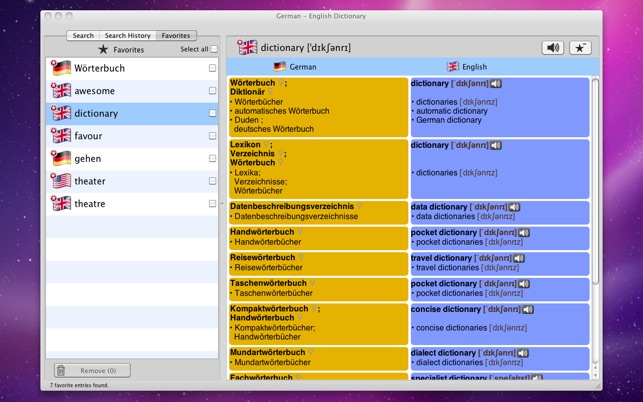Tick the checkbox for awesome
This screenshot has height=402, width=643.
point(212,91)
